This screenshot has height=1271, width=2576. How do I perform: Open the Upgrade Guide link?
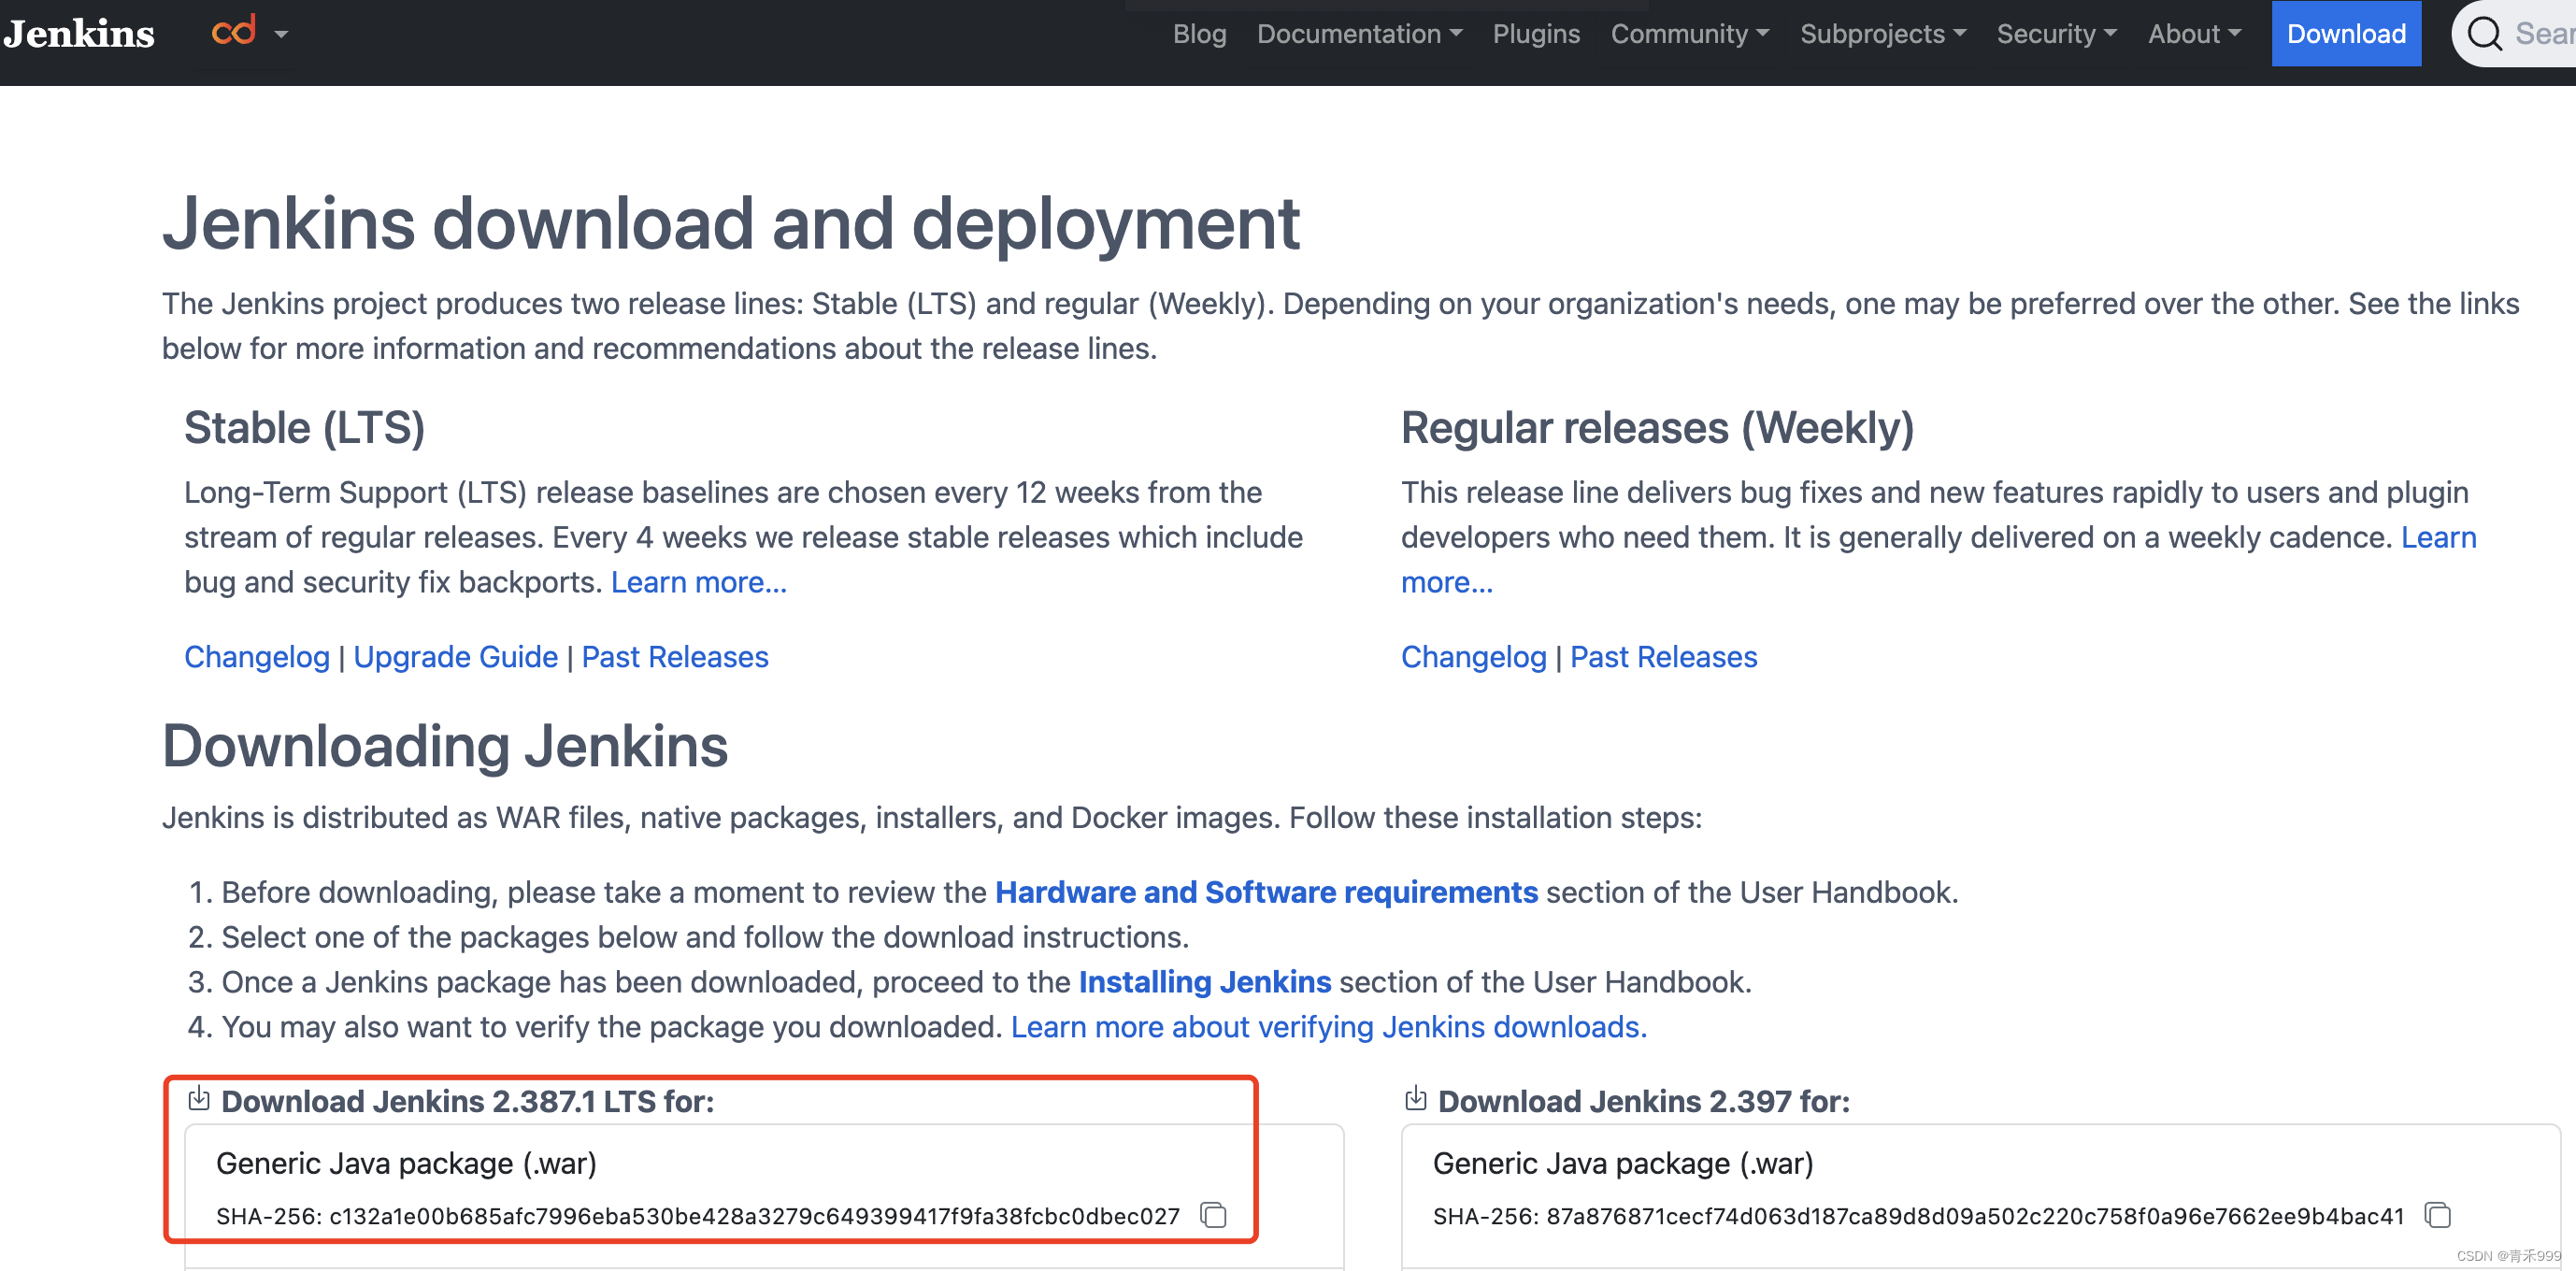456,657
